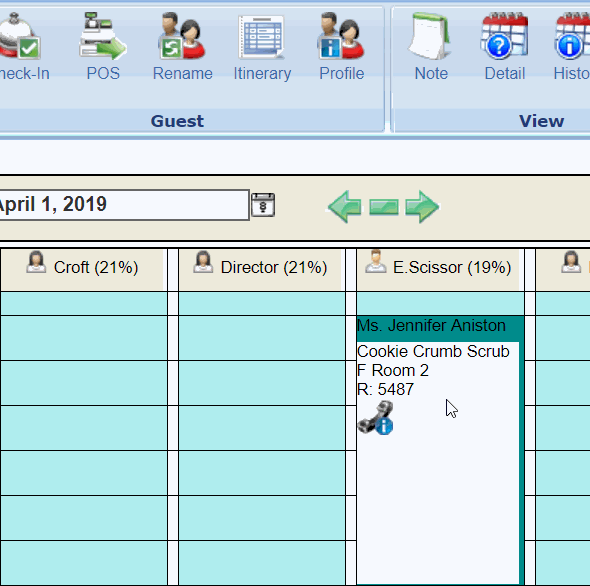Go to next day with right arrow
The height and width of the screenshot is (586, 590).
(422, 207)
